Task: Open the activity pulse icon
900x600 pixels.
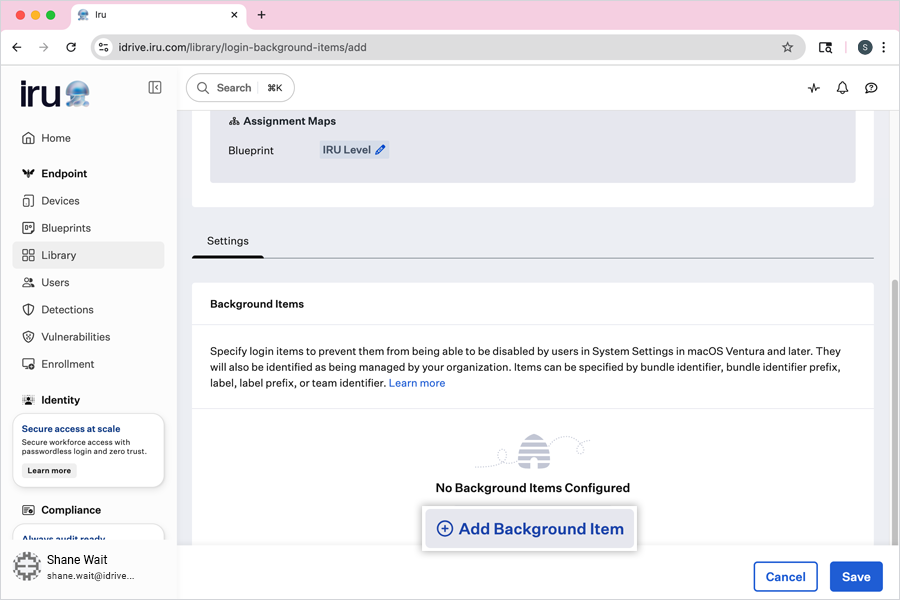Action: tap(814, 88)
